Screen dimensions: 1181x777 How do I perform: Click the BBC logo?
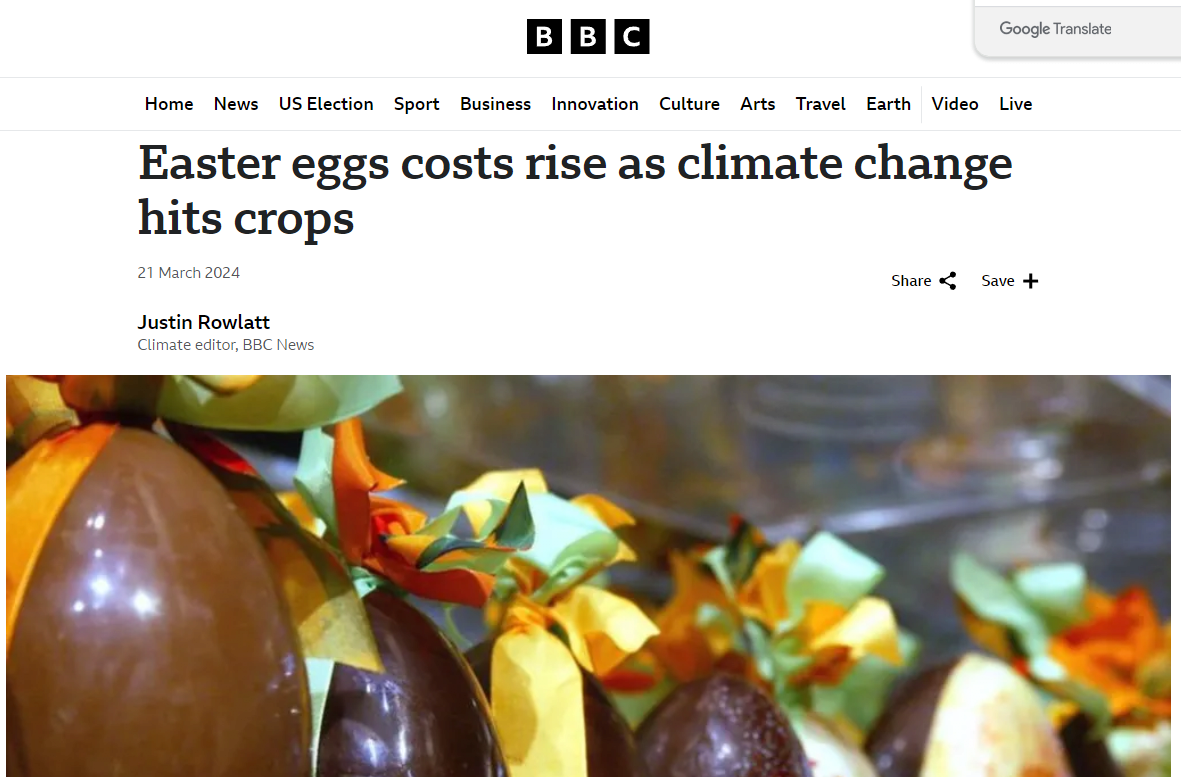coord(587,37)
